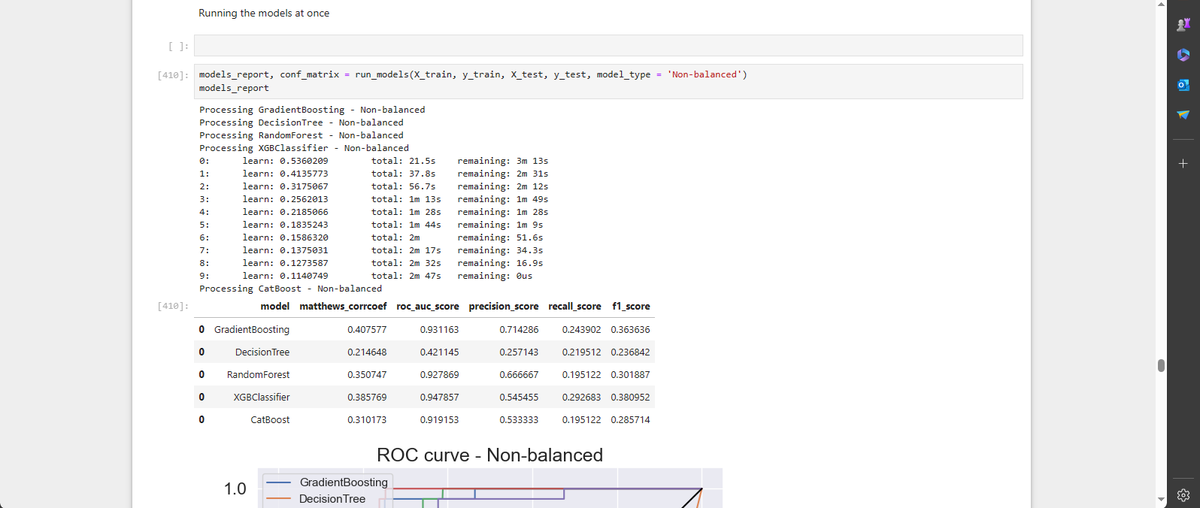Click DecisionTree precision value 0.257143

(x=519, y=352)
